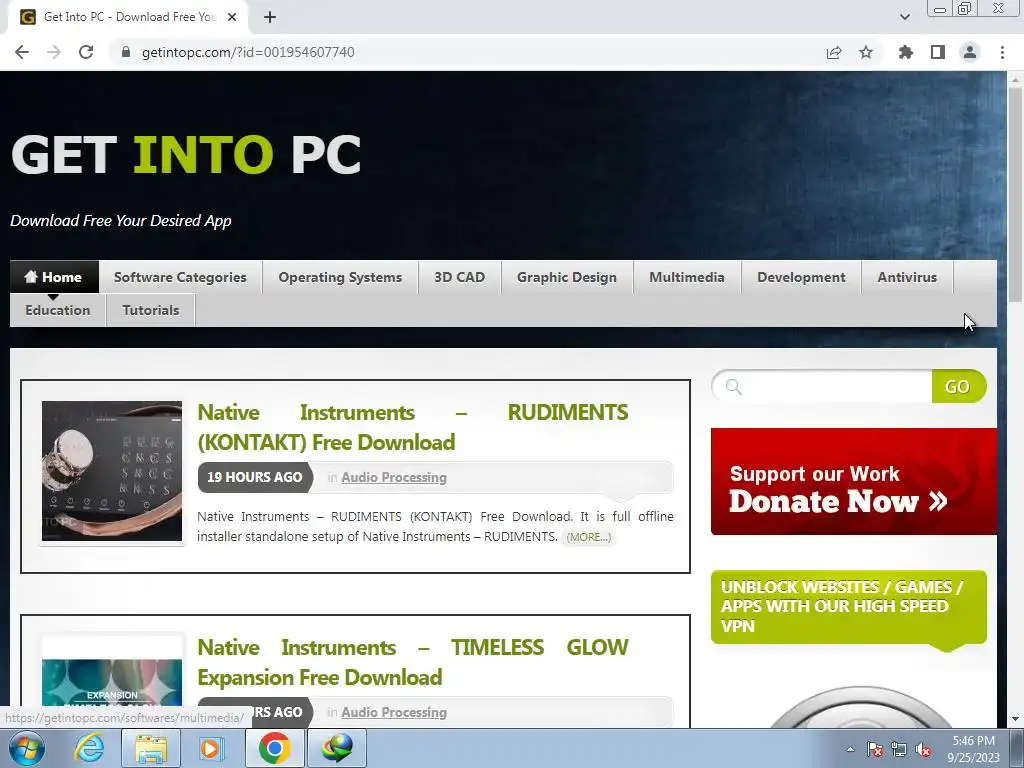Open Antivirus menu item
This screenshot has height=768, width=1024.
click(907, 277)
